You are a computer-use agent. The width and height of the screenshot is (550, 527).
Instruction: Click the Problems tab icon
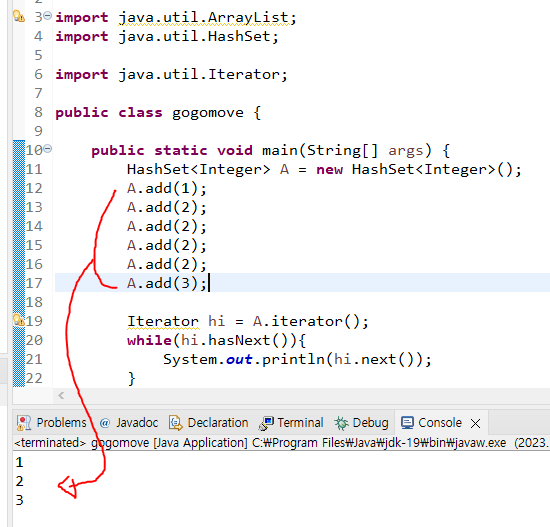pyautogui.click(x=24, y=423)
